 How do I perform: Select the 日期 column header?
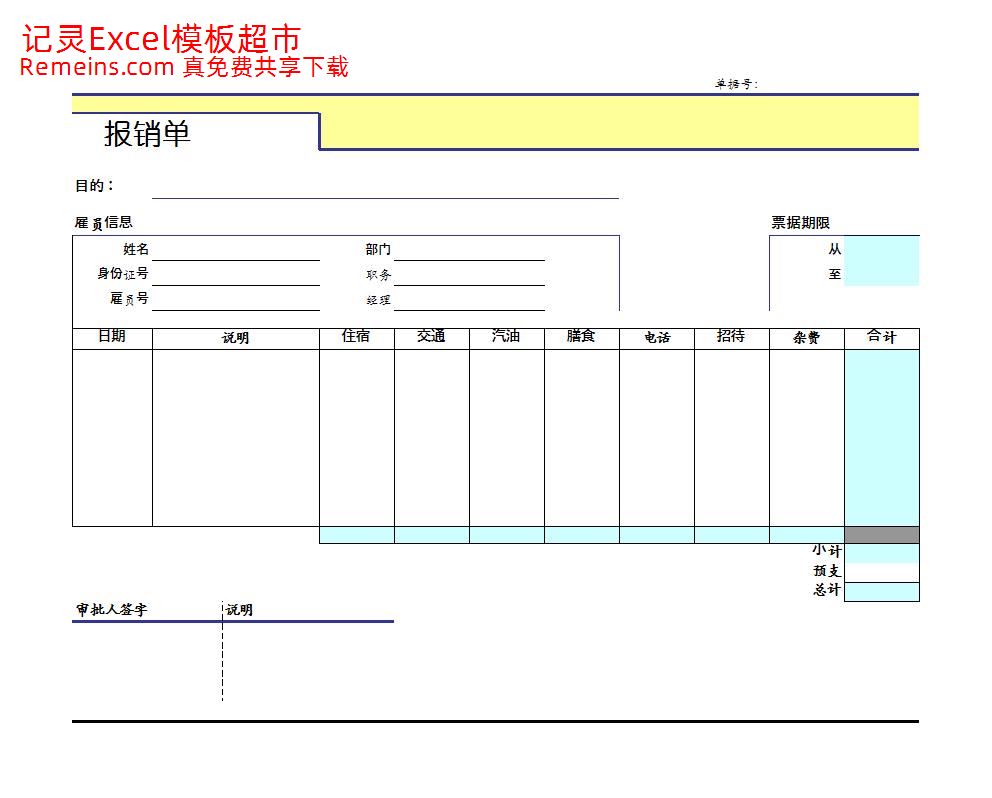click(113, 339)
